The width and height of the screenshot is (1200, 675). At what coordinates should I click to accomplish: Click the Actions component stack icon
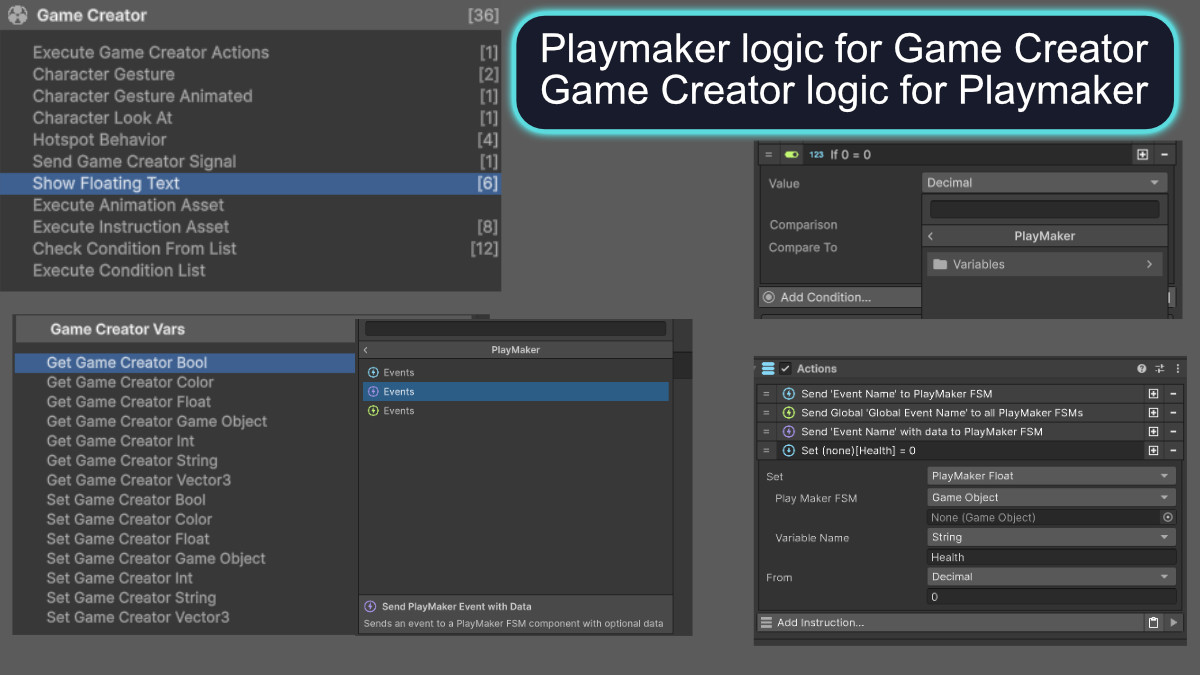(x=768, y=369)
